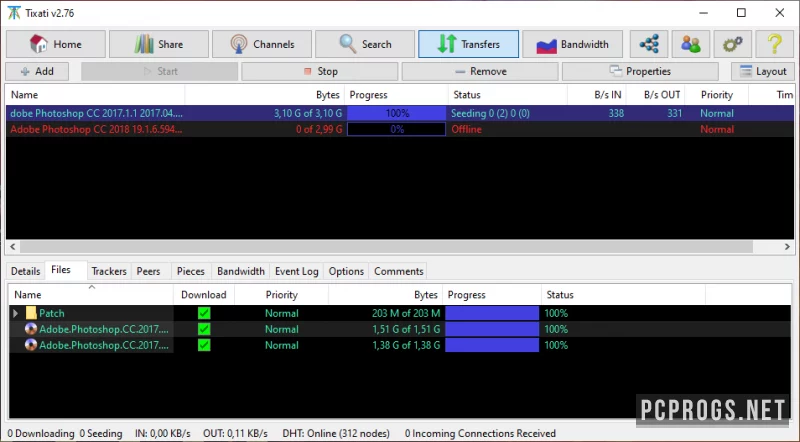Click the right arrow of horizontal scrollbar
The height and width of the screenshot is (442, 800).
[x=787, y=247]
